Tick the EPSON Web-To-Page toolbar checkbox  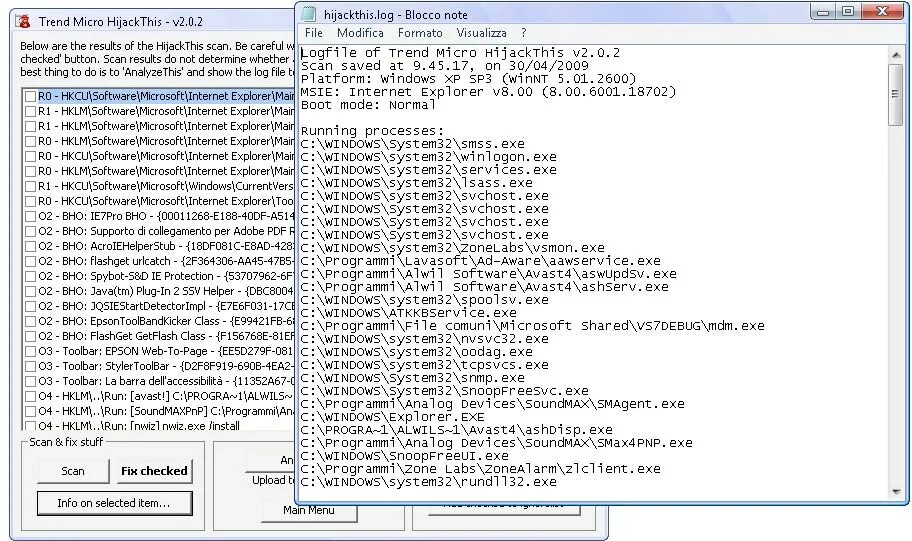click(31, 352)
